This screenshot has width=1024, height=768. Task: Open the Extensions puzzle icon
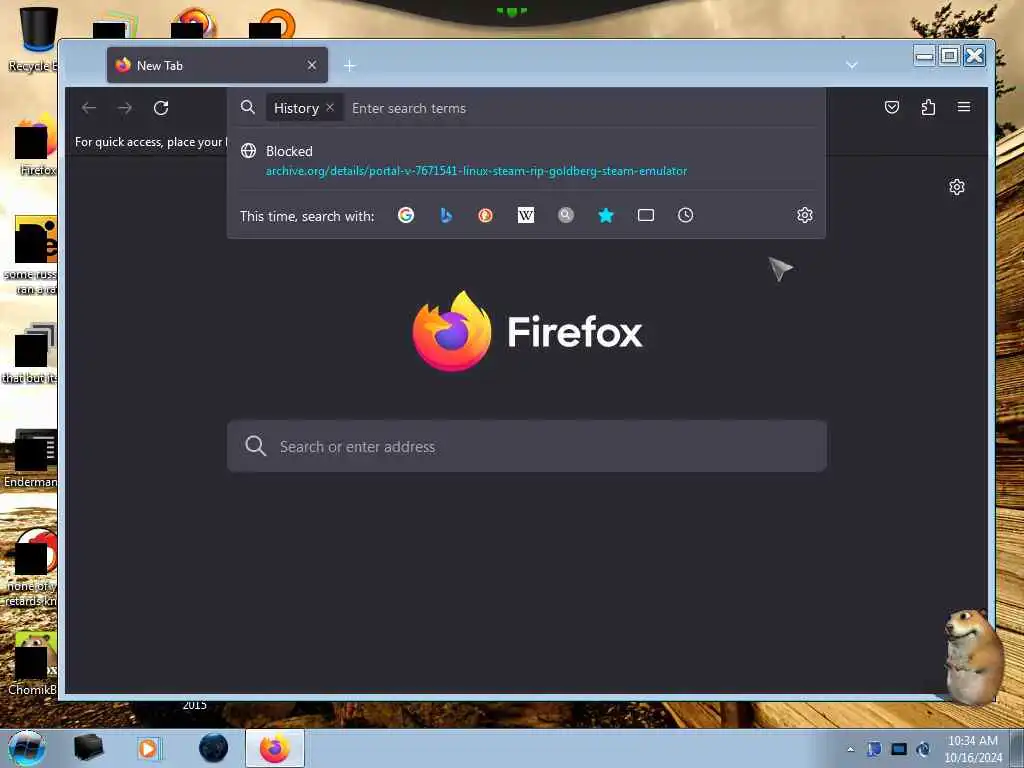(x=928, y=107)
